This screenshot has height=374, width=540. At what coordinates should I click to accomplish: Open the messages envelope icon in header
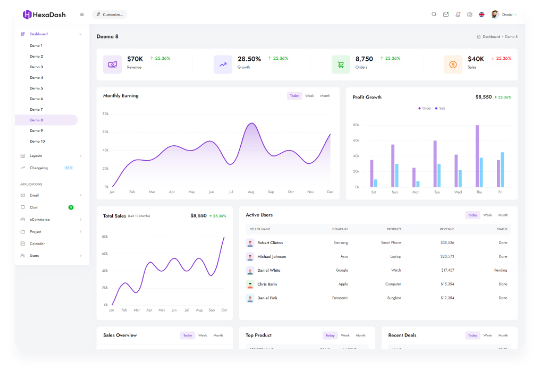446,14
